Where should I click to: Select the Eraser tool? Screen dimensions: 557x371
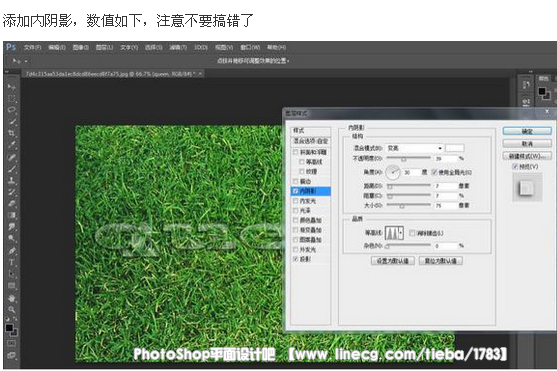click(11, 204)
